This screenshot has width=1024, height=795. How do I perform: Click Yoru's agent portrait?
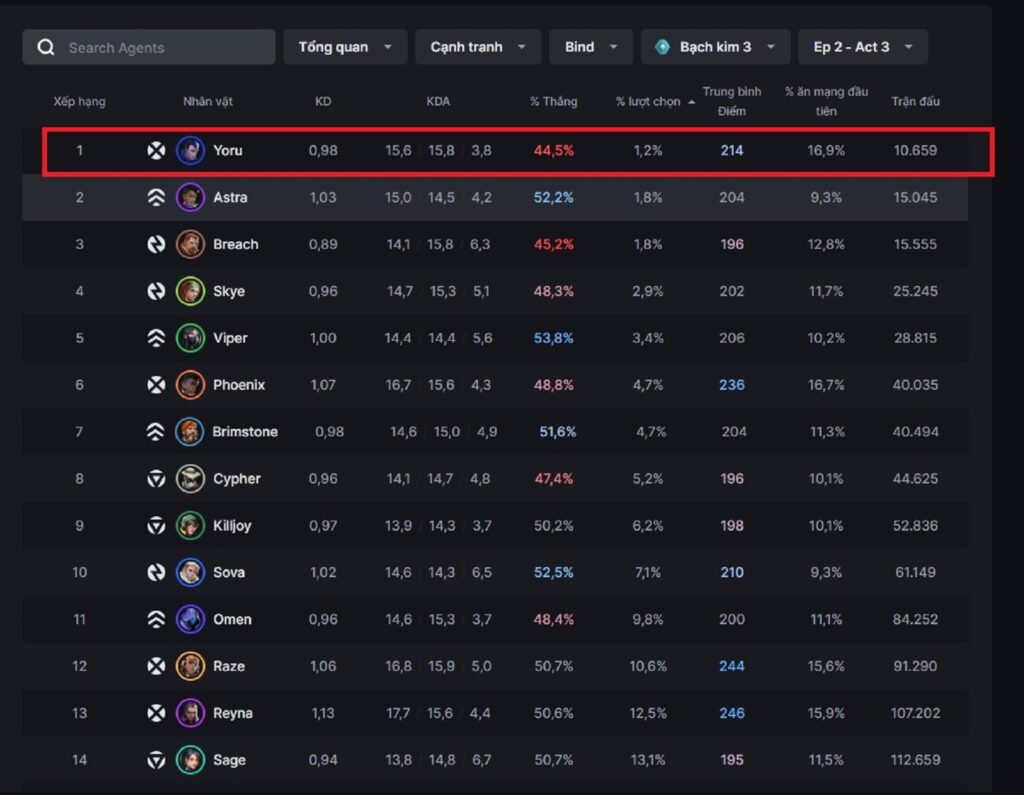click(x=190, y=150)
